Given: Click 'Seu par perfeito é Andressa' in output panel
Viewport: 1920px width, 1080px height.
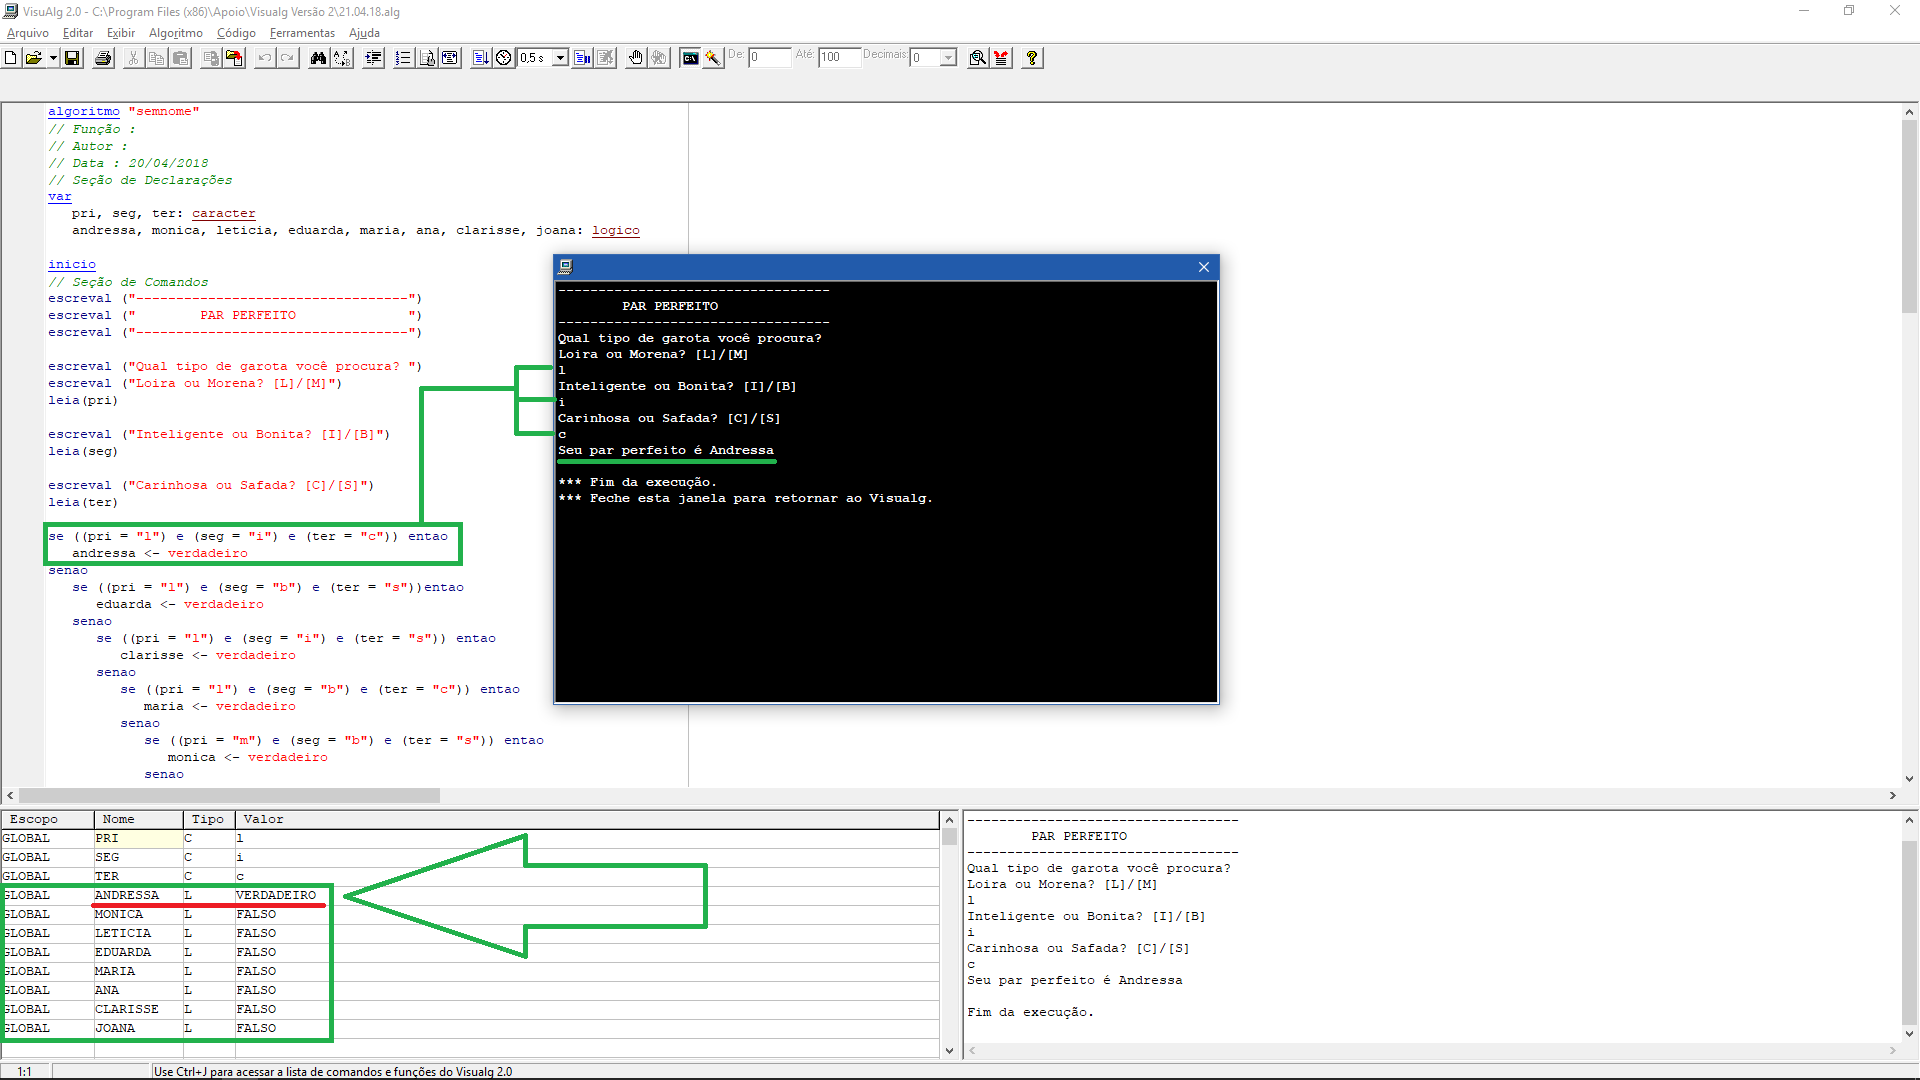Looking at the screenshot, I should [1074, 981].
